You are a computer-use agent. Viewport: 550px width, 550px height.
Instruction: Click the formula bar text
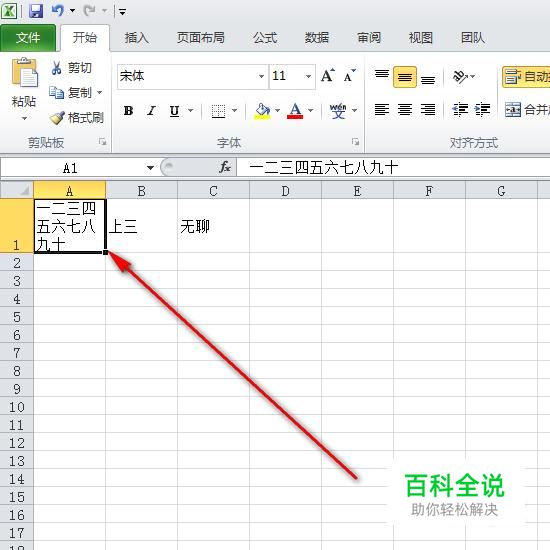[x=323, y=167]
